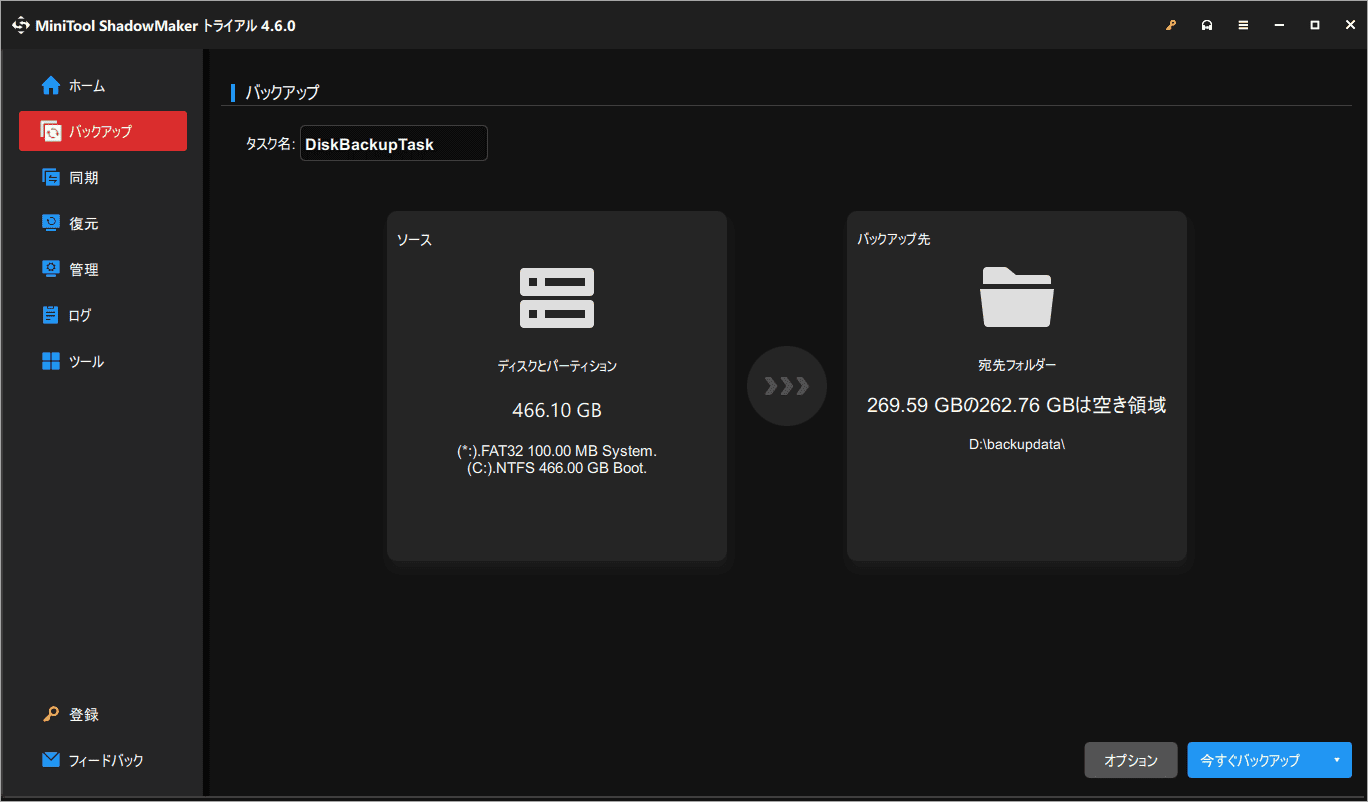Expand the backup-now dropdown arrow

tap(1336, 760)
